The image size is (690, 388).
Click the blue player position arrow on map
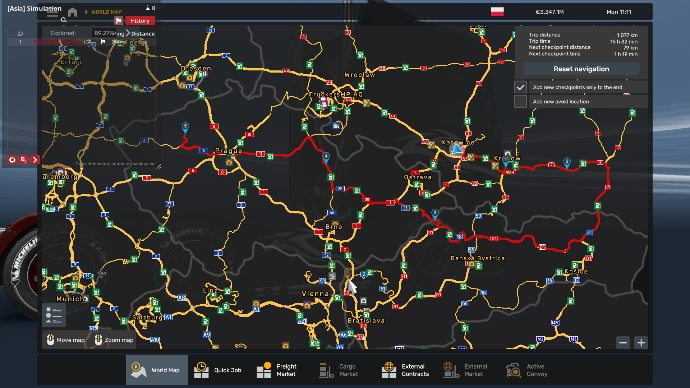tap(457, 150)
